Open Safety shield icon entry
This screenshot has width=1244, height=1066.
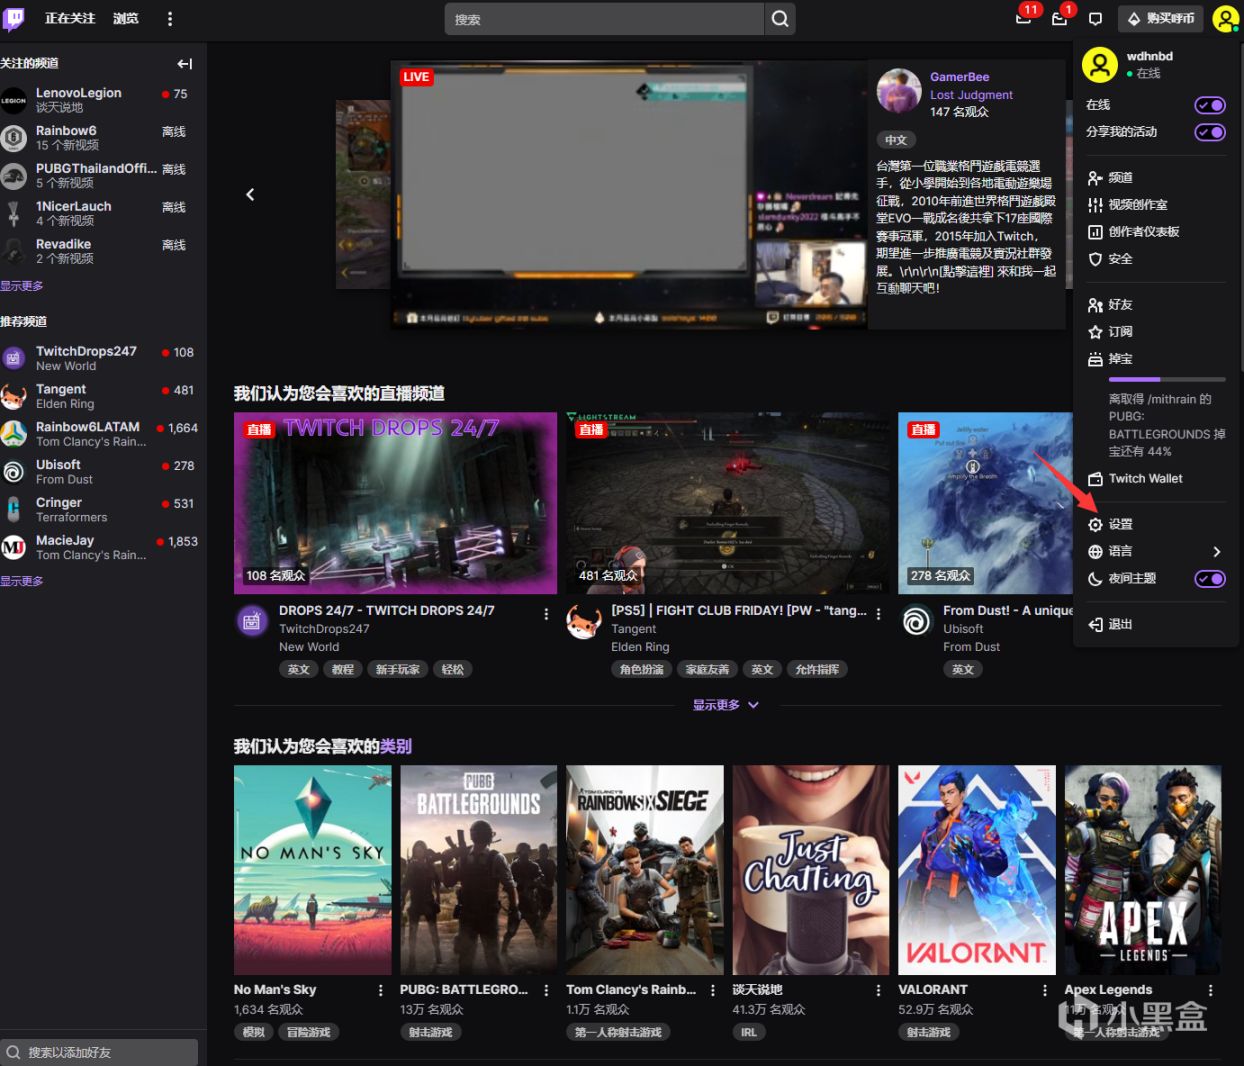pyautogui.click(x=1110, y=258)
